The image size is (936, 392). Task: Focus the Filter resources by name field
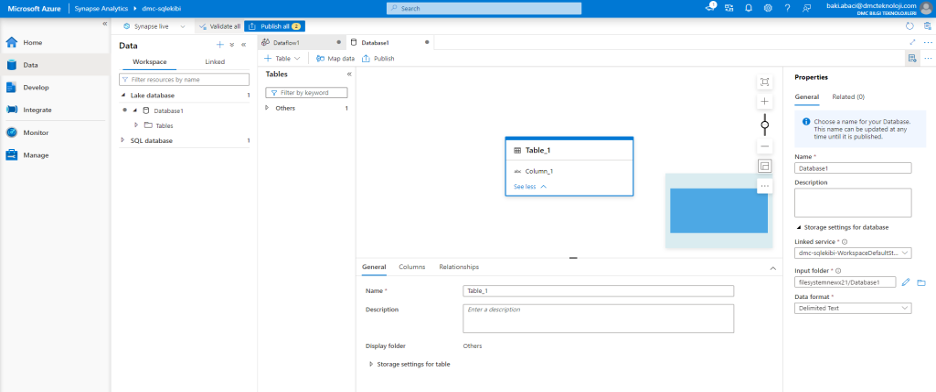[184, 79]
